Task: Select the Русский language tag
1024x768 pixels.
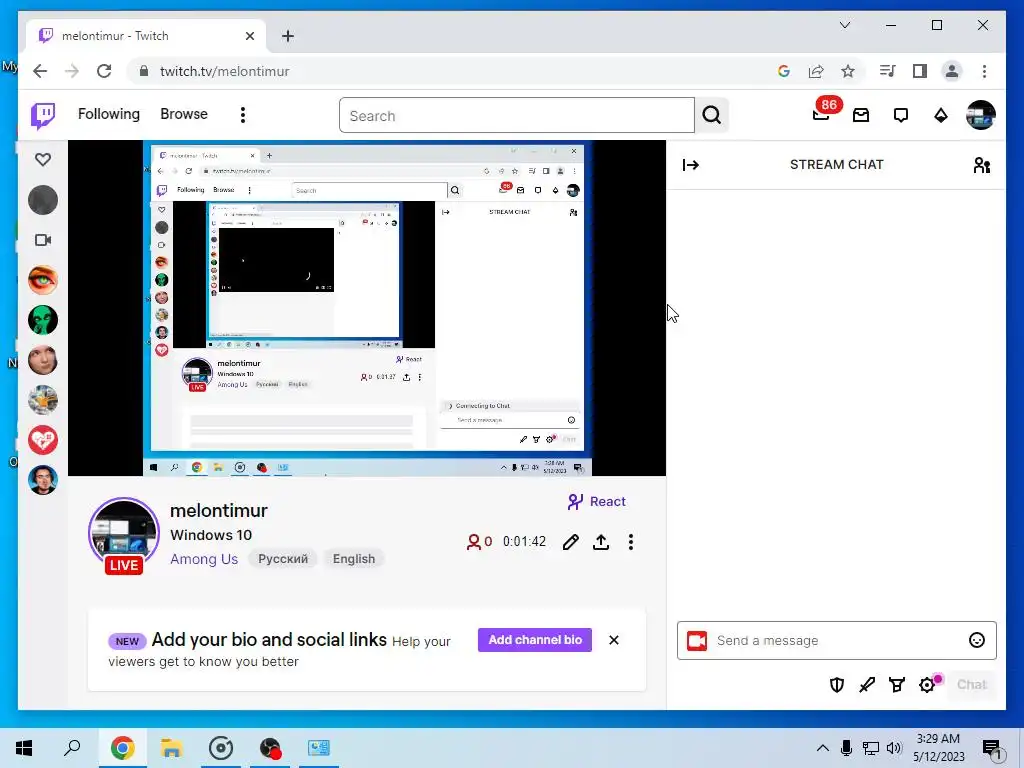Action: (283, 559)
